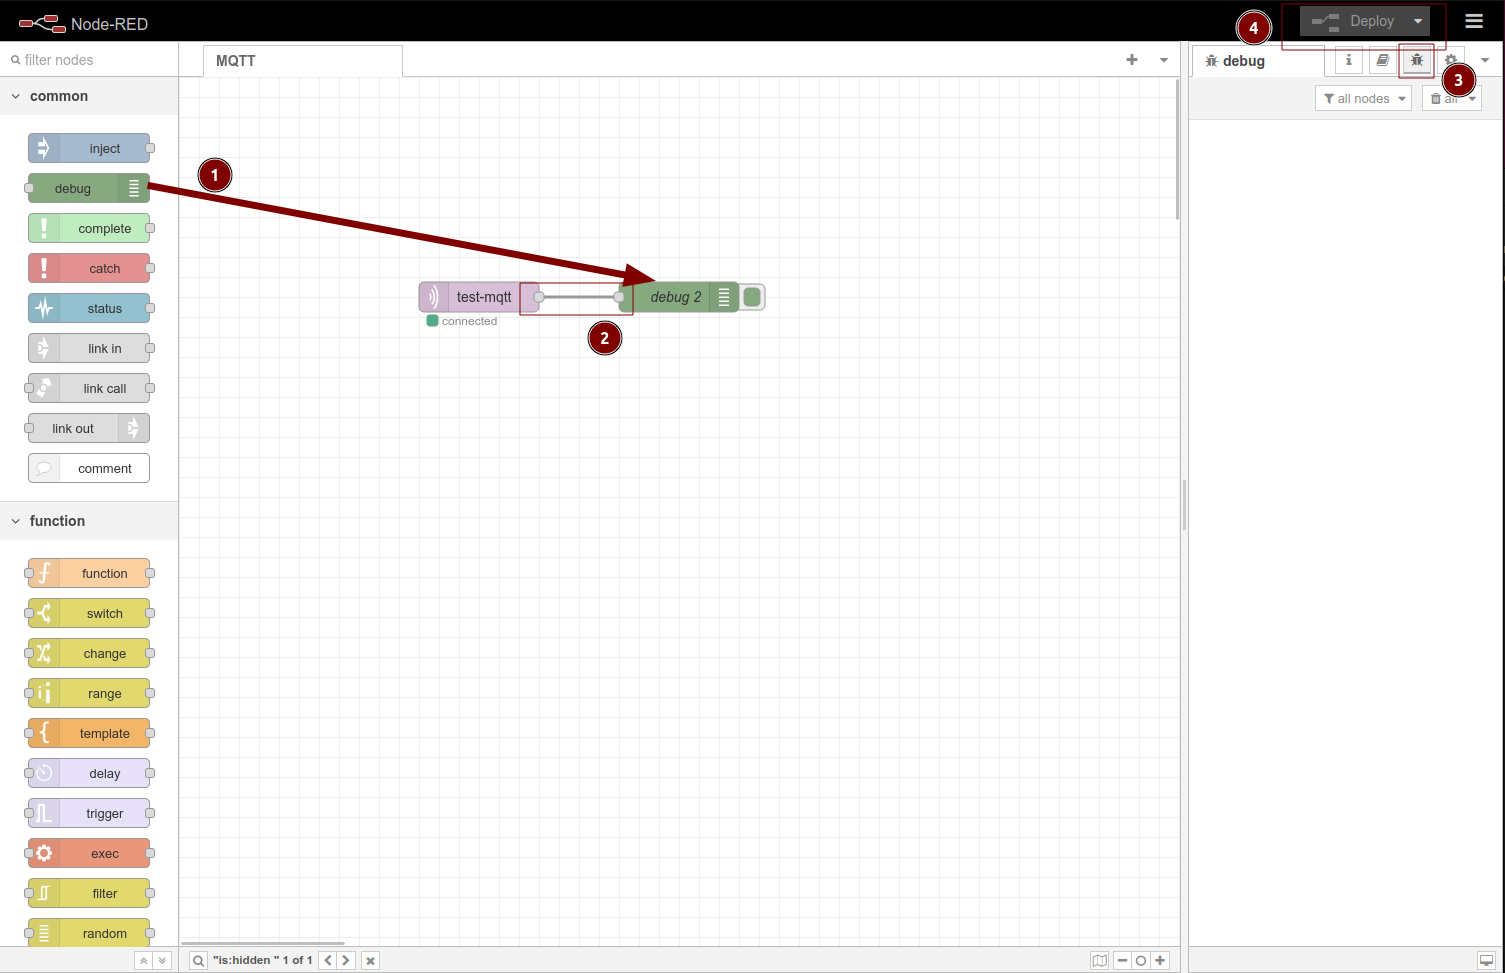This screenshot has width=1505, height=973.
Task: Zoom out on the flow canvas
Action: (x=1122, y=960)
